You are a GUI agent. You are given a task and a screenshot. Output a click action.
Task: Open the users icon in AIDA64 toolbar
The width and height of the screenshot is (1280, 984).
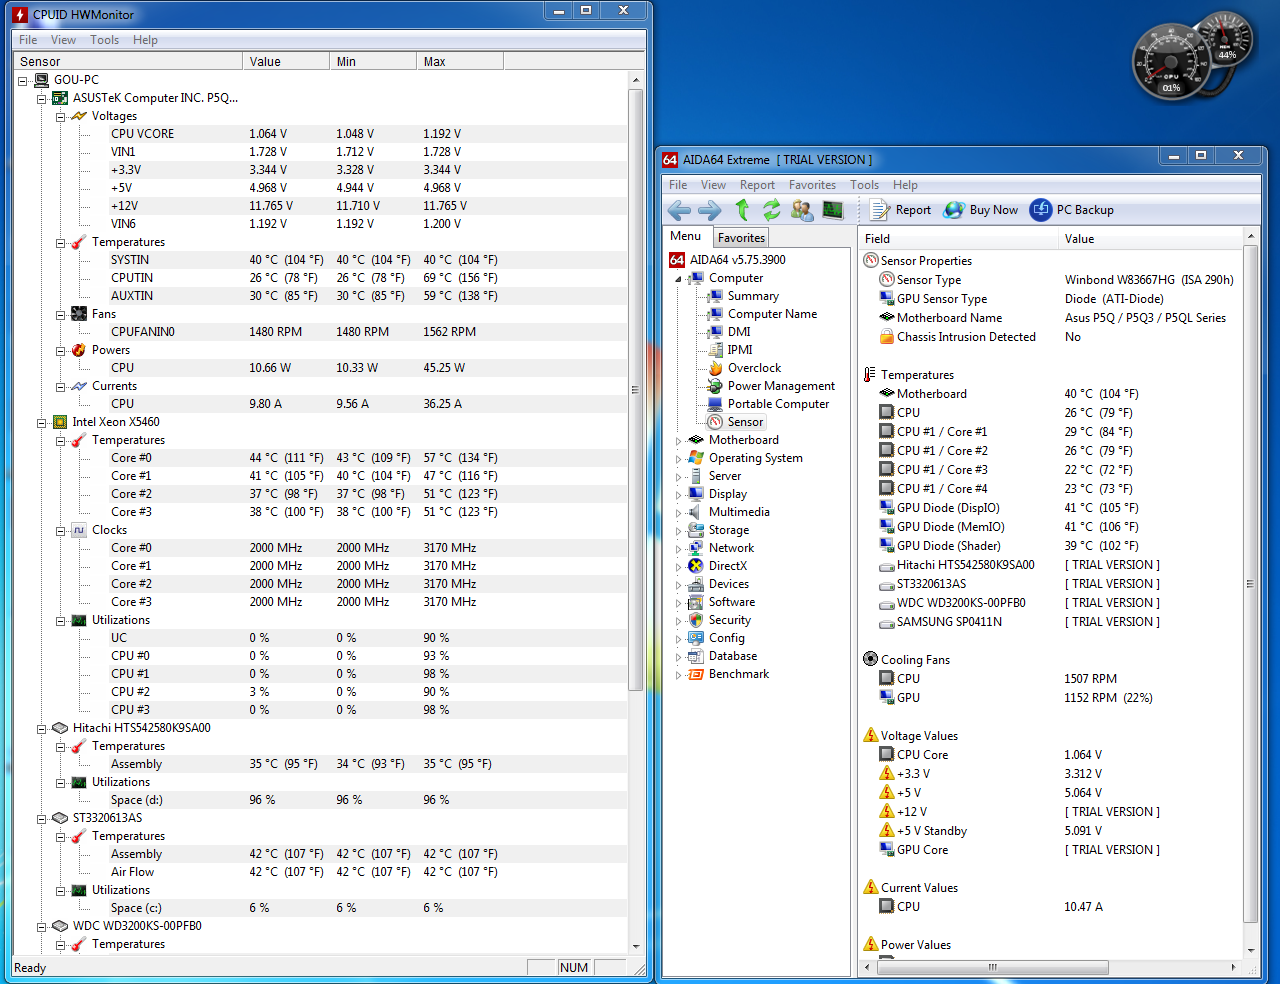tap(802, 210)
